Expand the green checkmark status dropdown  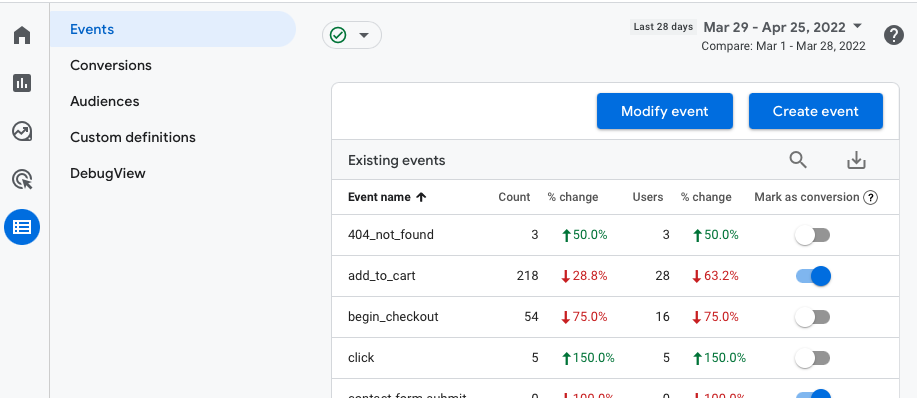(351, 35)
